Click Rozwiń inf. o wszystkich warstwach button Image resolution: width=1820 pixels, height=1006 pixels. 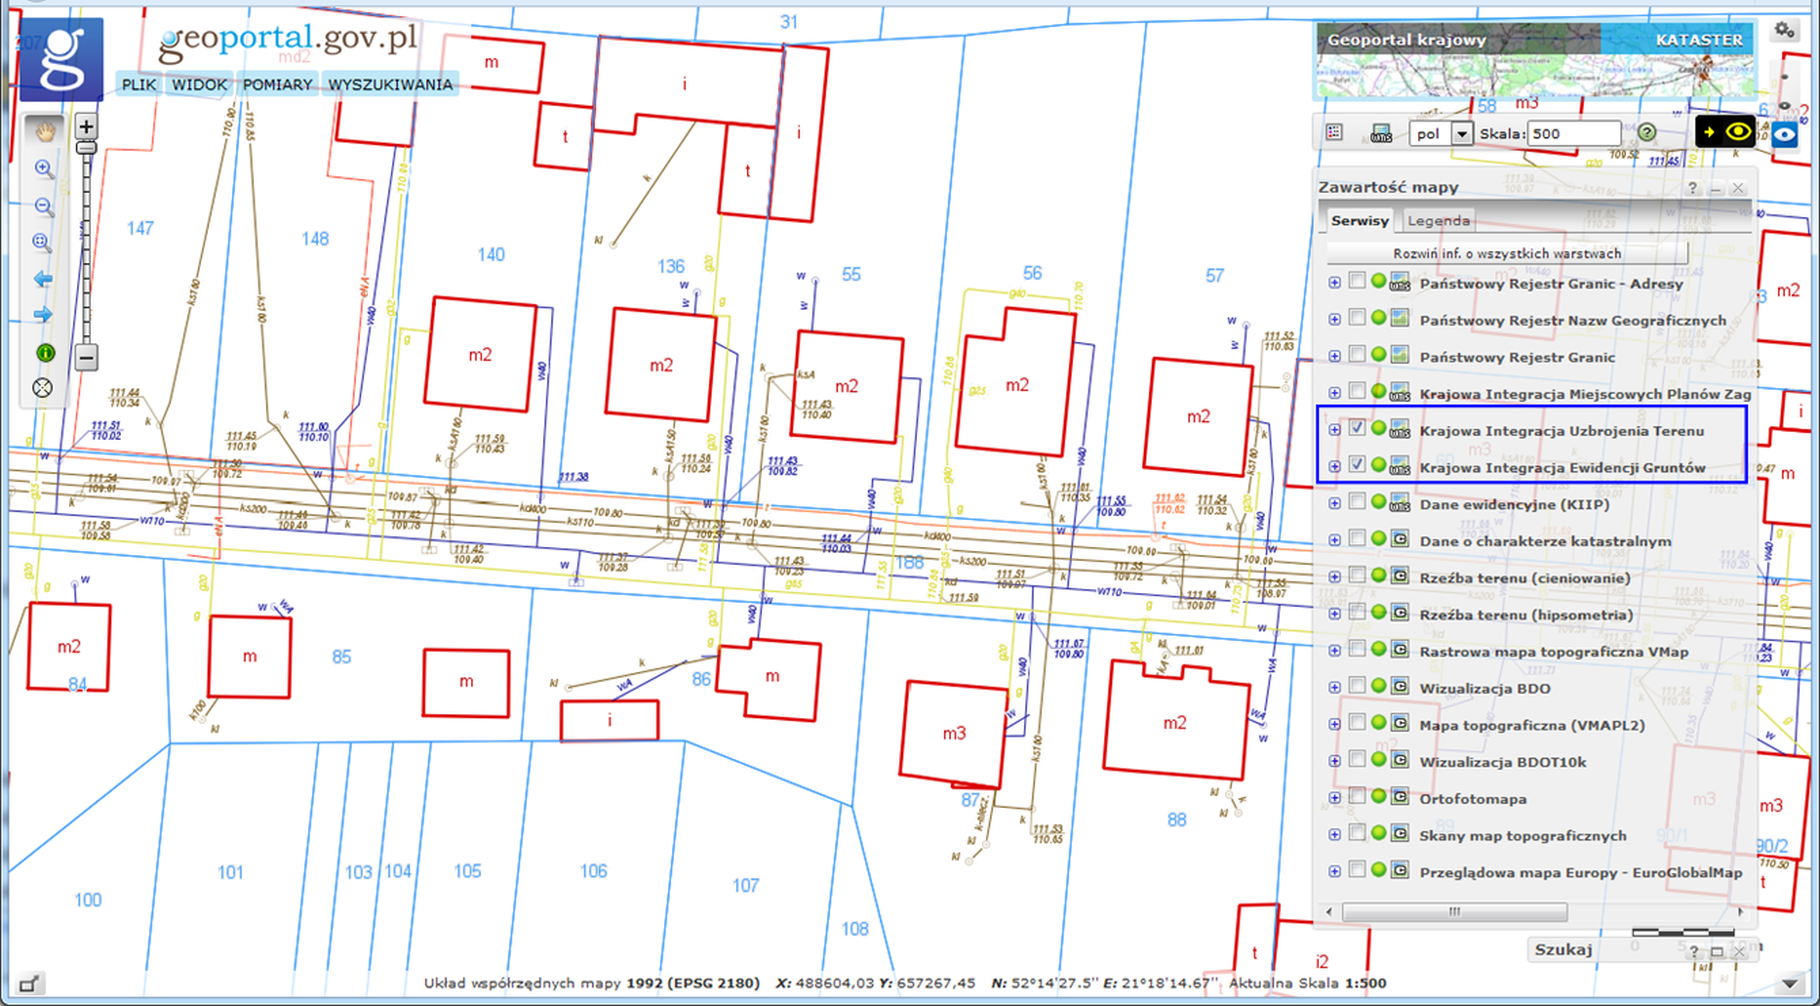pos(1507,253)
